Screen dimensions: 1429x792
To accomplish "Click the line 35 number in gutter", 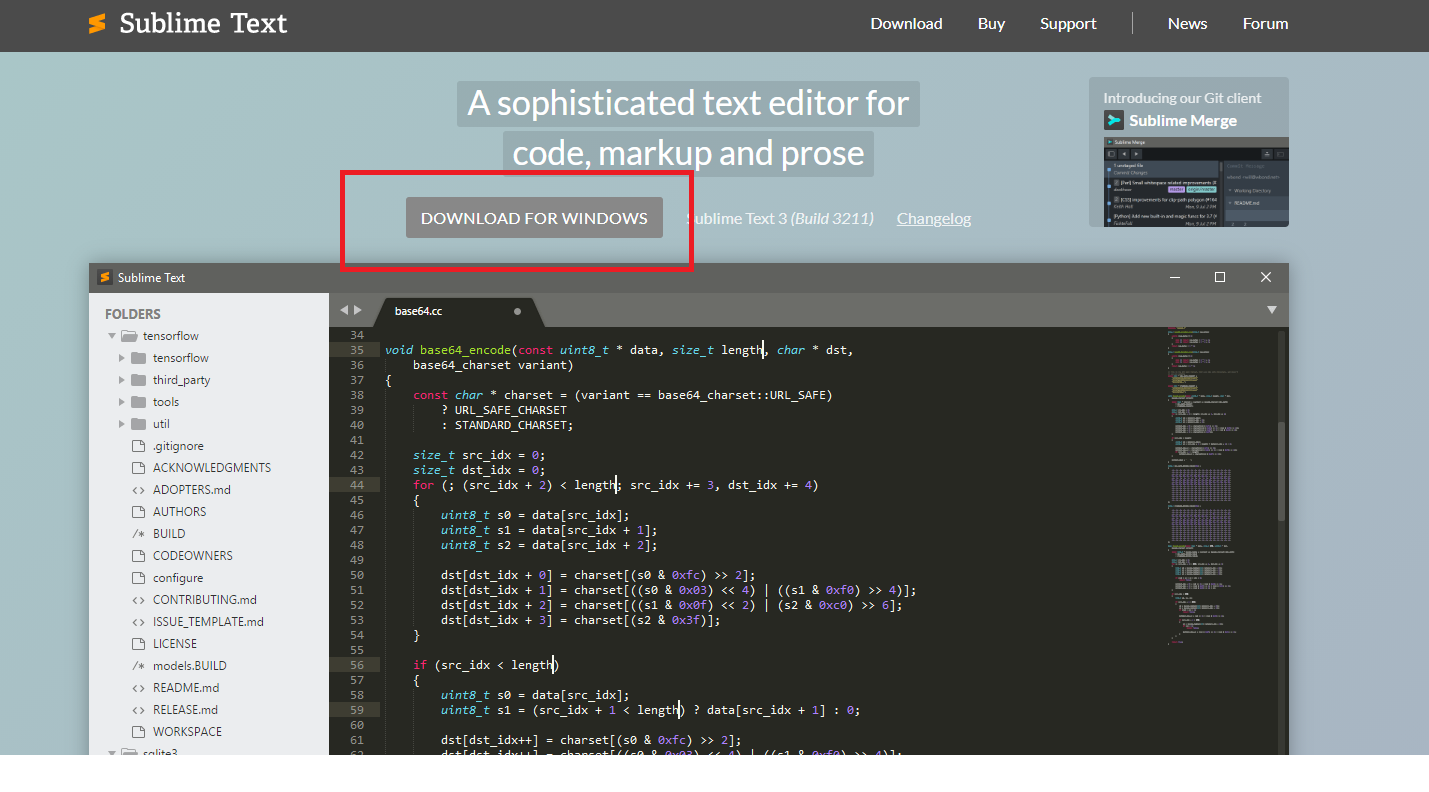I will (x=357, y=350).
